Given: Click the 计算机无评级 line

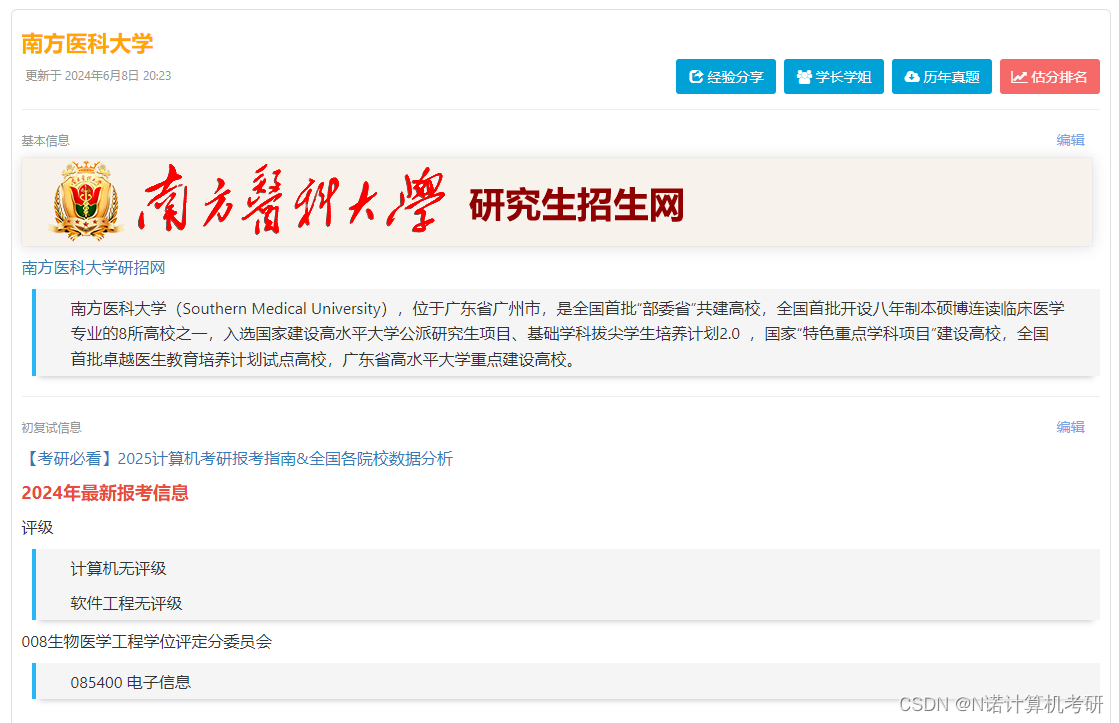Looking at the screenshot, I should [x=118, y=568].
